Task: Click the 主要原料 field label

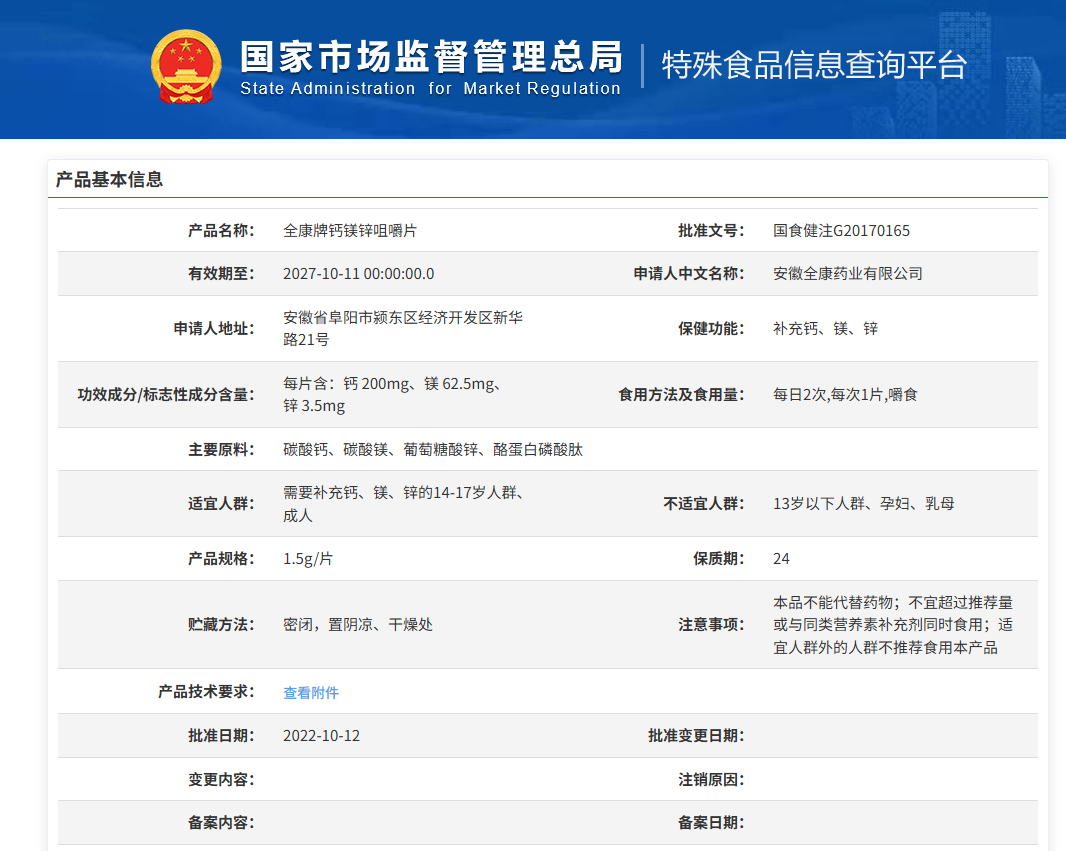Action: tap(221, 449)
